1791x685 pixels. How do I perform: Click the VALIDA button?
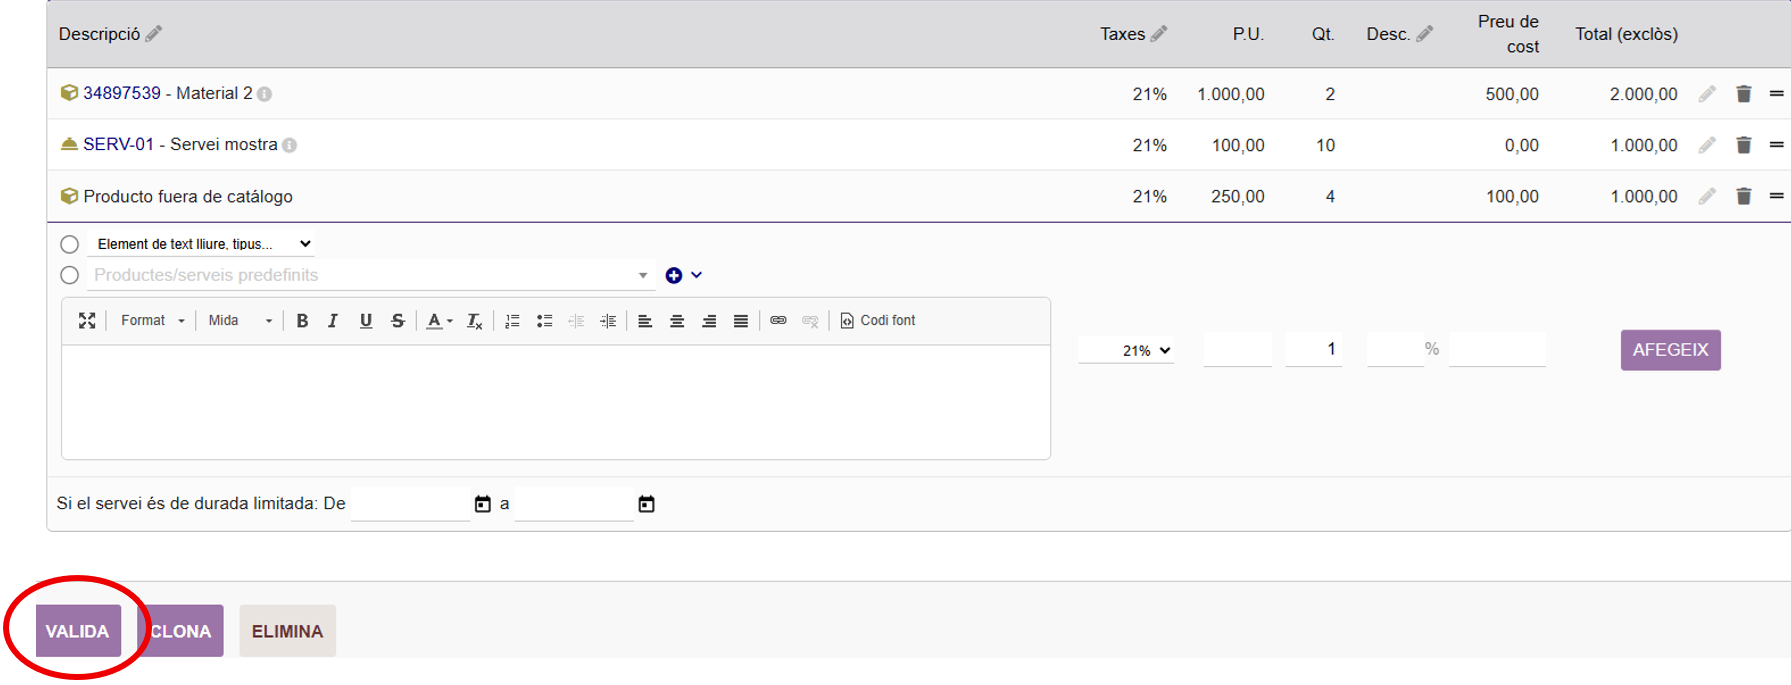tap(78, 631)
